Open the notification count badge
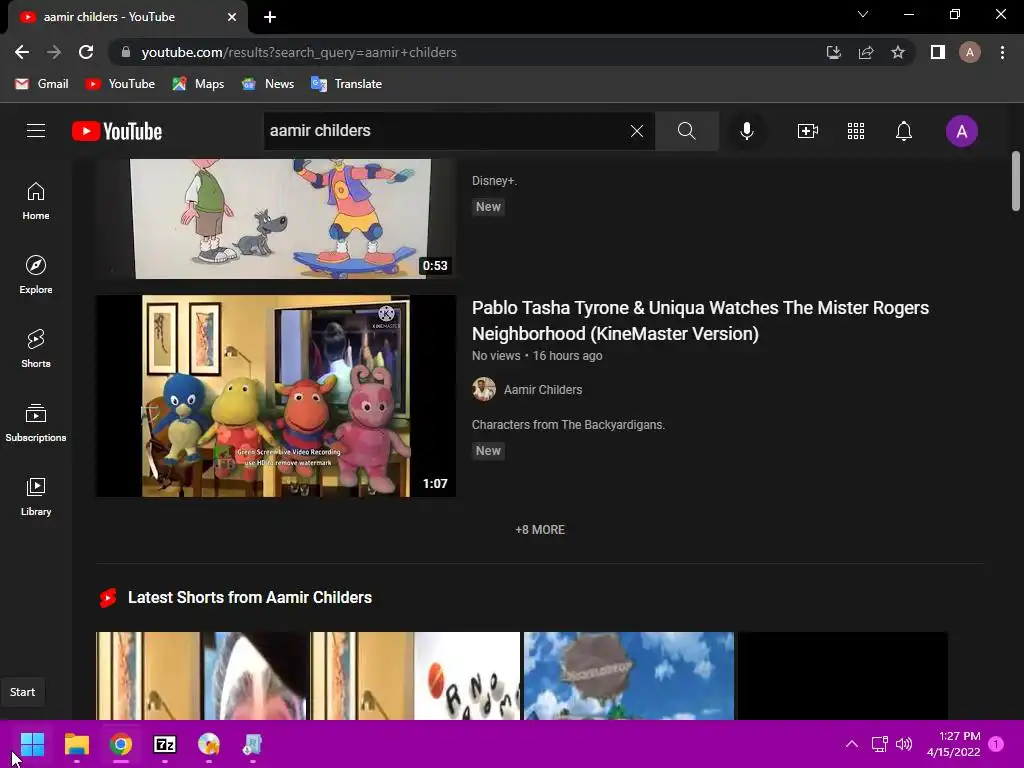The width and height of the screenshot is (1024, 768). point(996,744)
